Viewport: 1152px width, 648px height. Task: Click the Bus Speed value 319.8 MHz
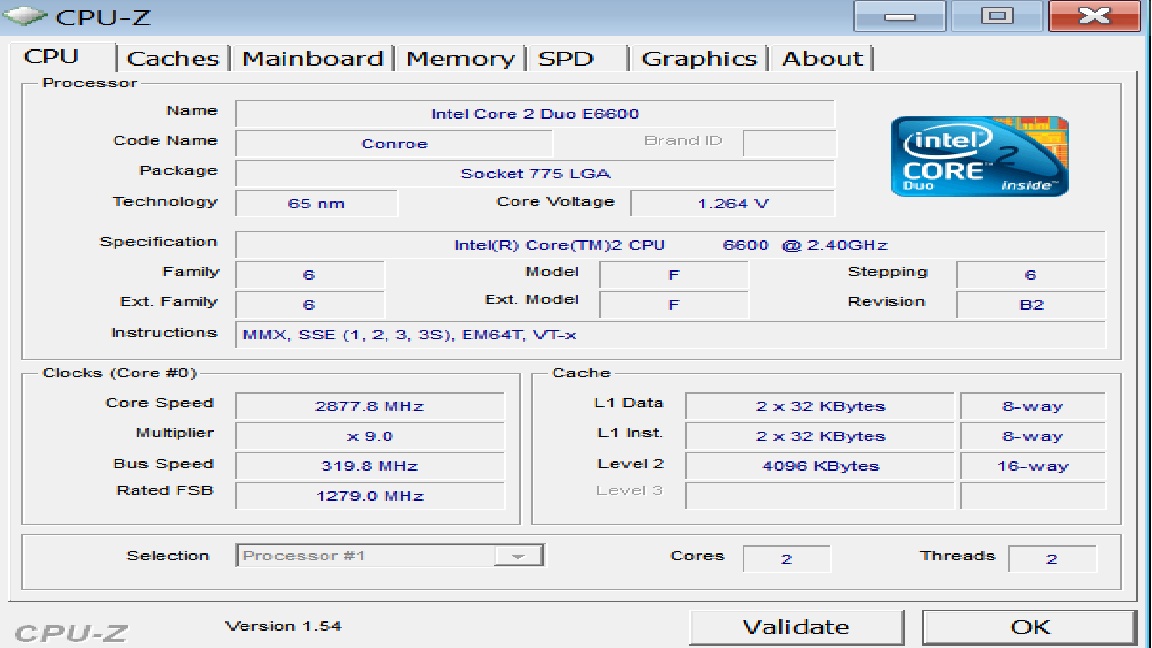click(x=370, y=466)
